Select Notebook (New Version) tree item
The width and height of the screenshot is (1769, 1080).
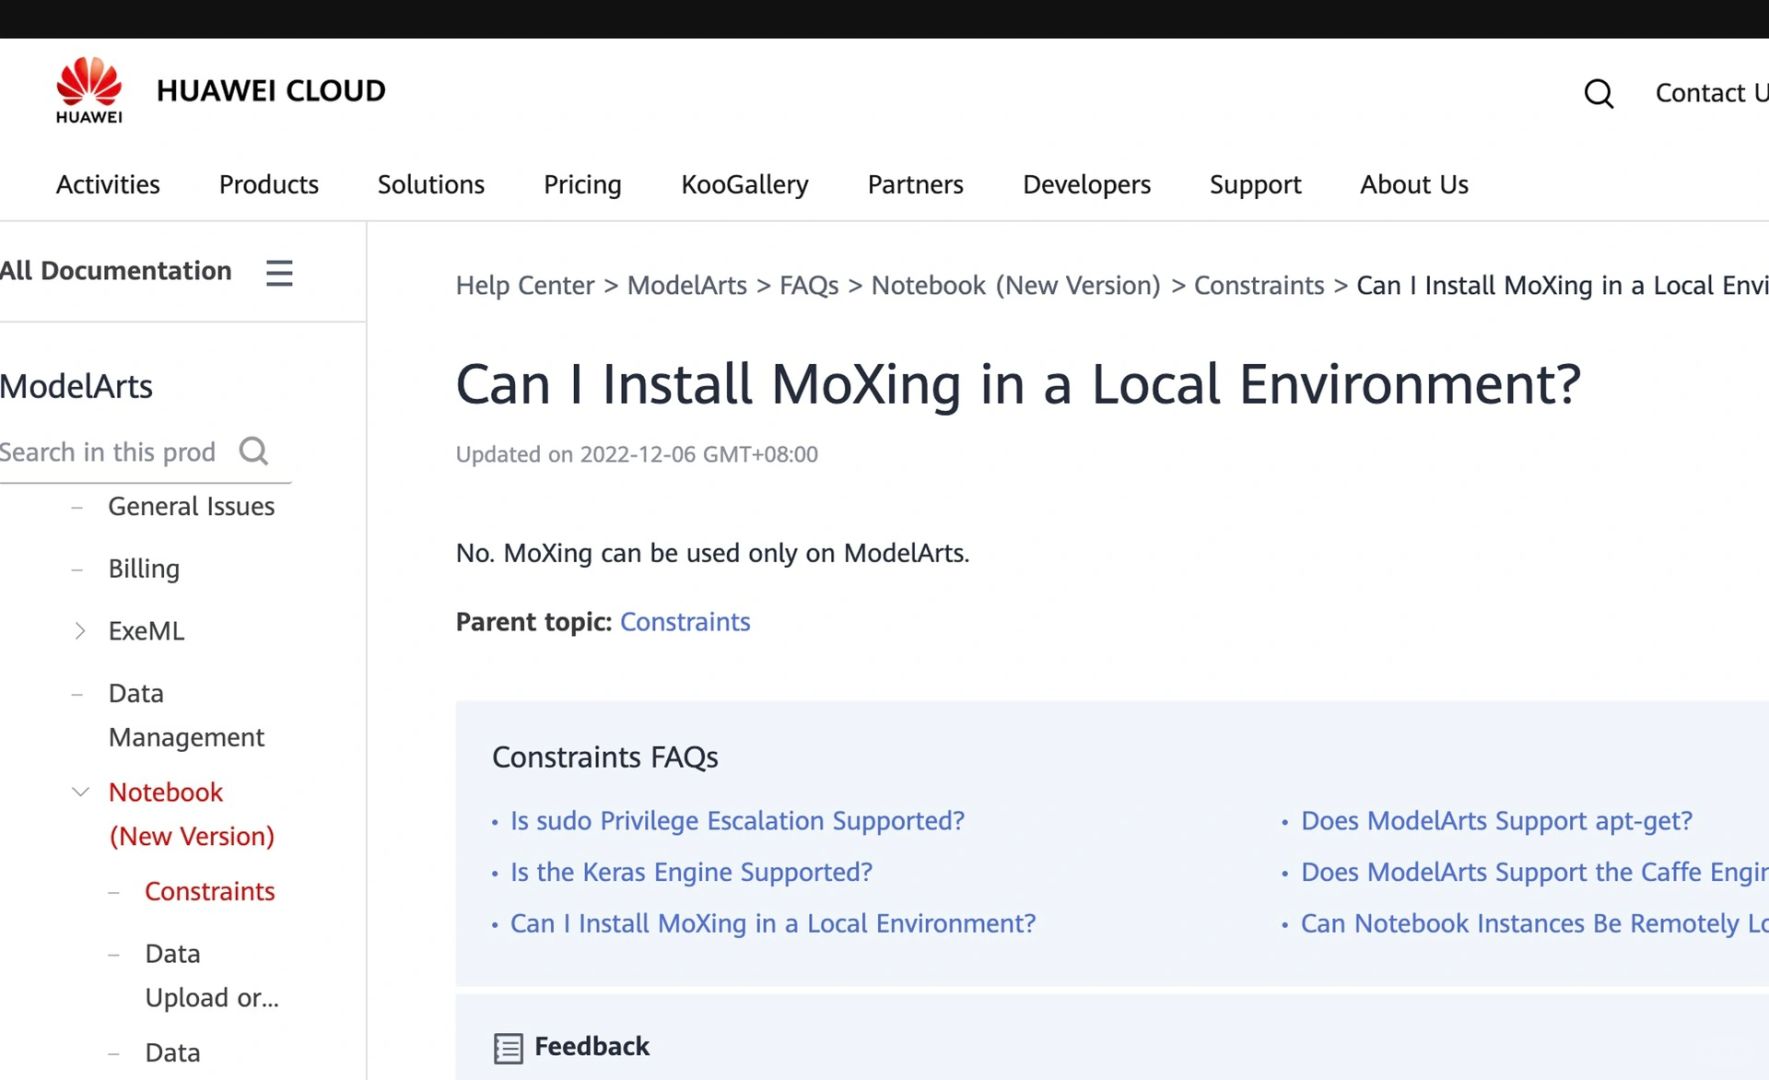(191, 814)
